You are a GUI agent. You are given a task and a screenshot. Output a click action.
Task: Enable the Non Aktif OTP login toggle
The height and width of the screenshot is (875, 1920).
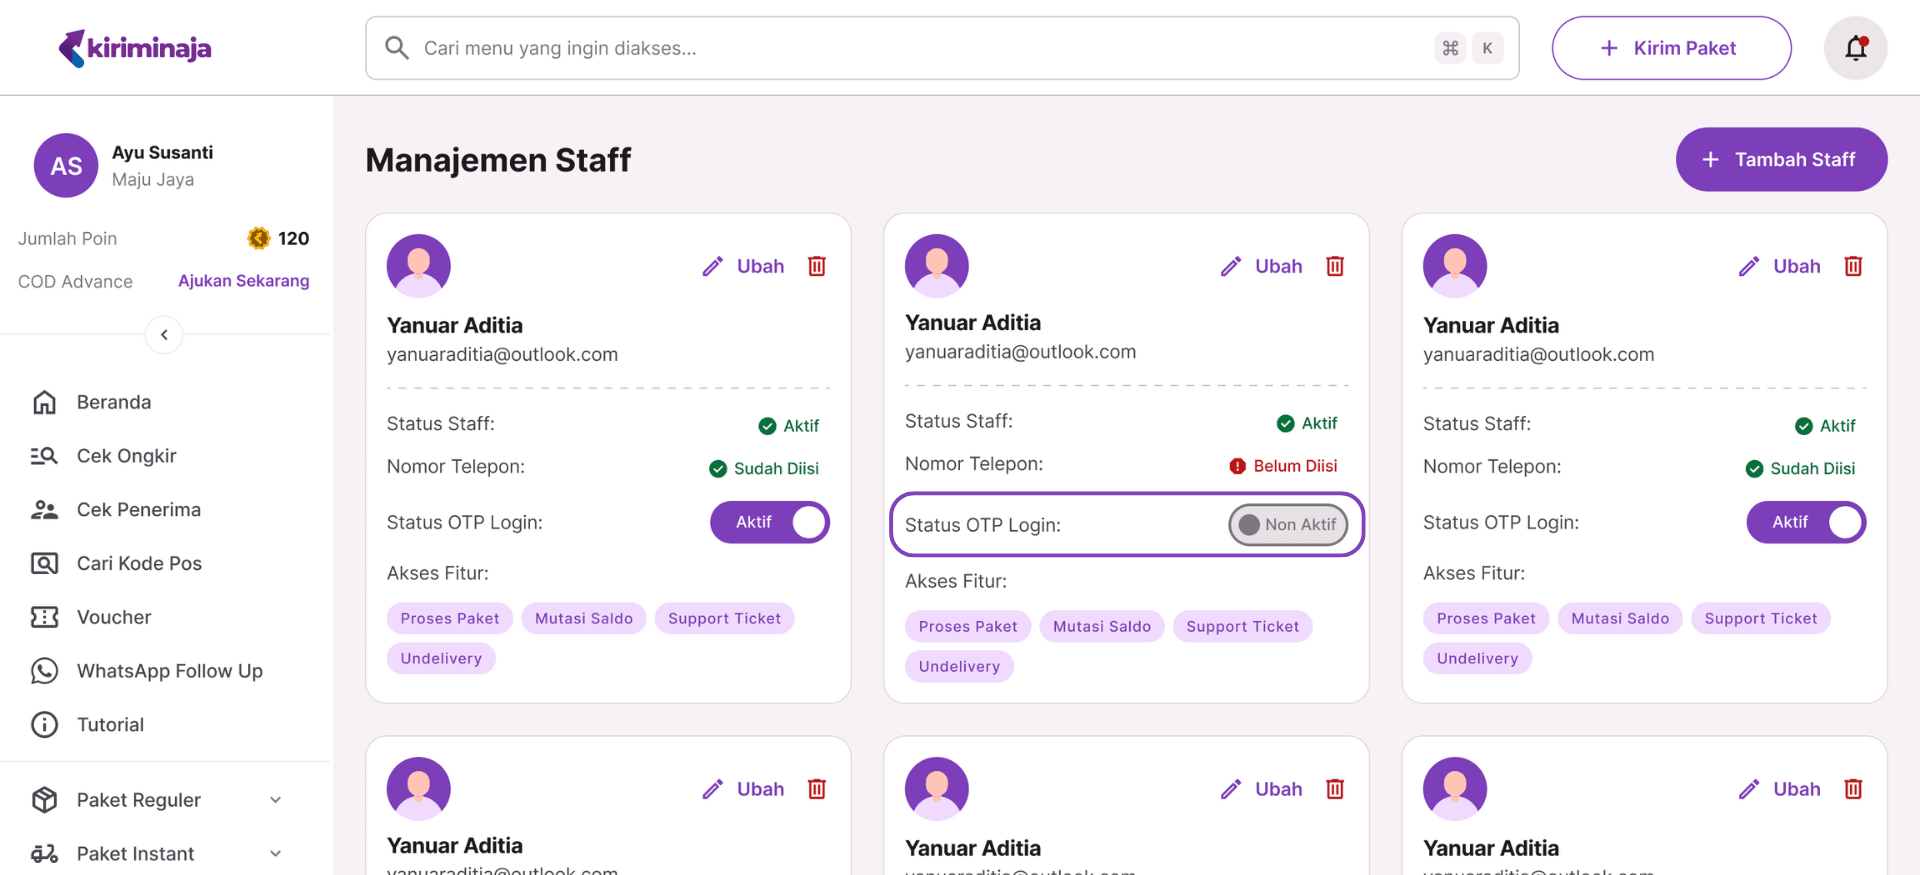[1288, 525]
